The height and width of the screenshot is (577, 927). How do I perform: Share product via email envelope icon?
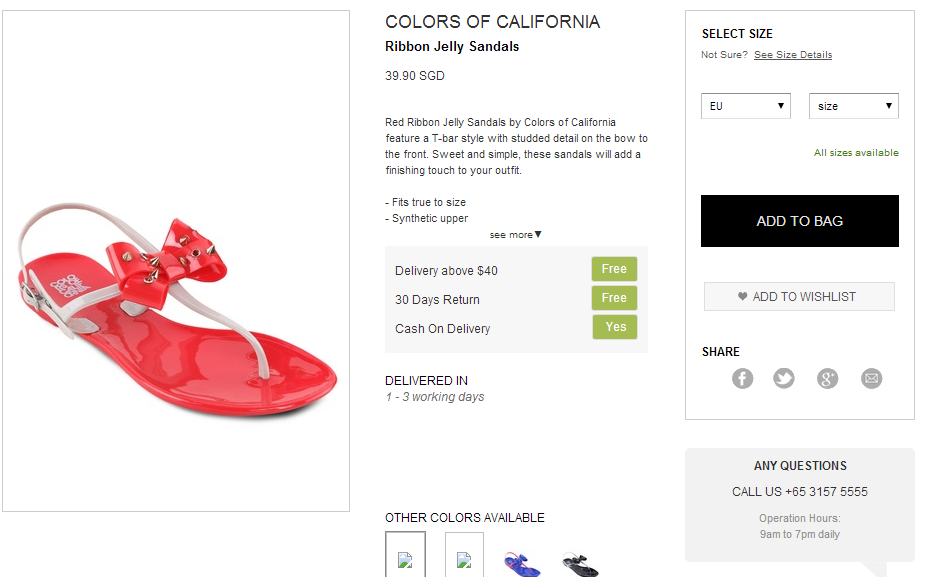[x=872, y=378]
